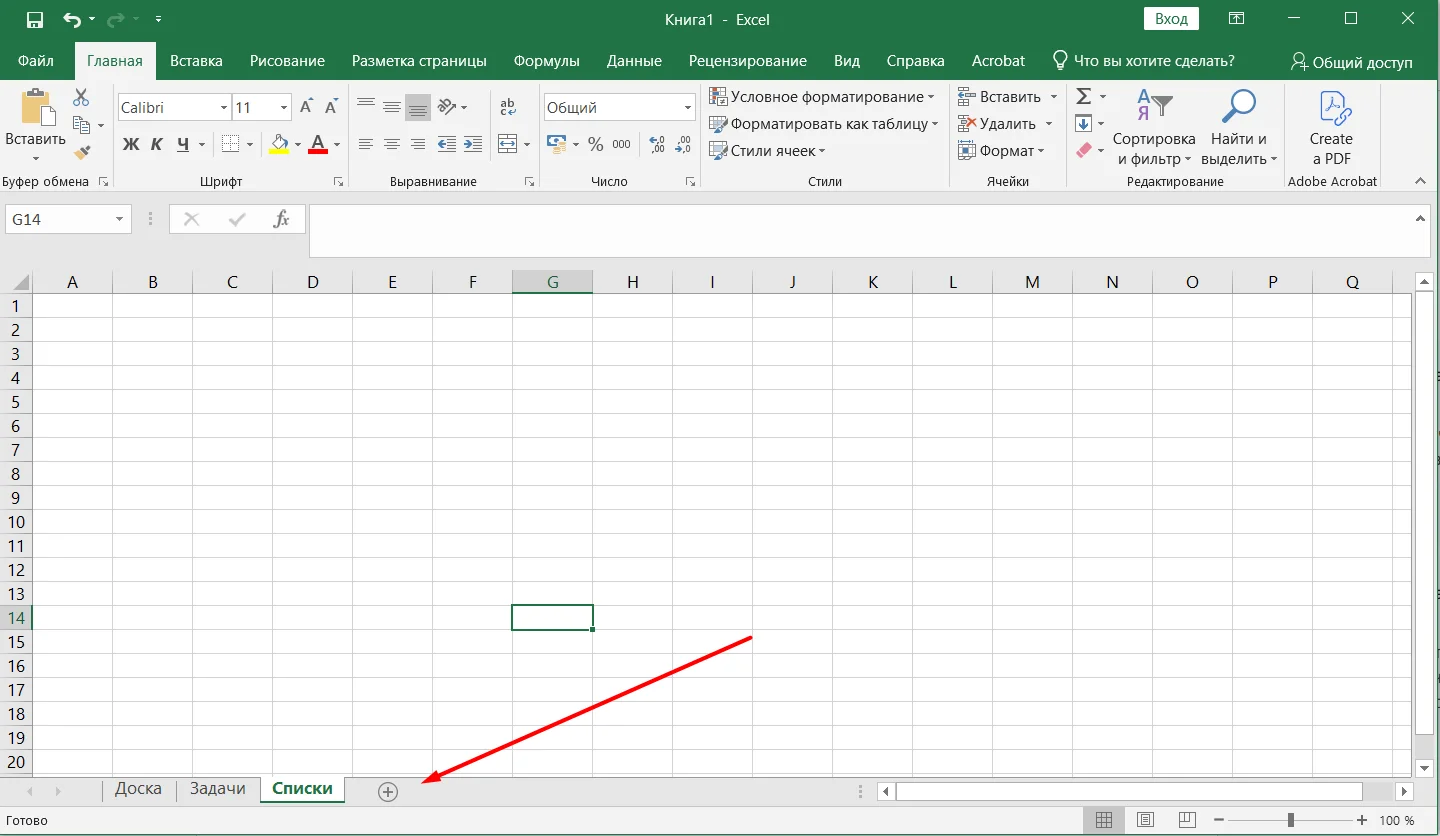Click the zoom slider in status bar

[1291, 821]
